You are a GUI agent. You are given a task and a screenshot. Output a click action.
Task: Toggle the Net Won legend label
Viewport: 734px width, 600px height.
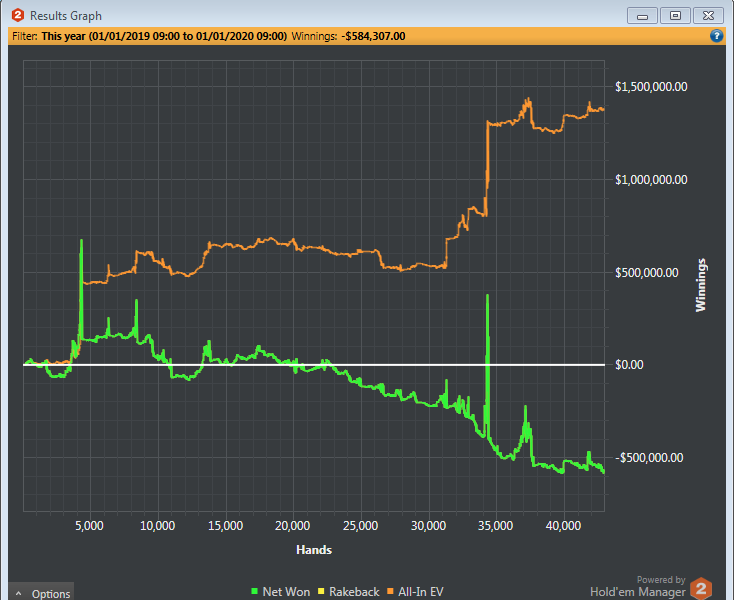pyautogui.click(x=286, y=592)
